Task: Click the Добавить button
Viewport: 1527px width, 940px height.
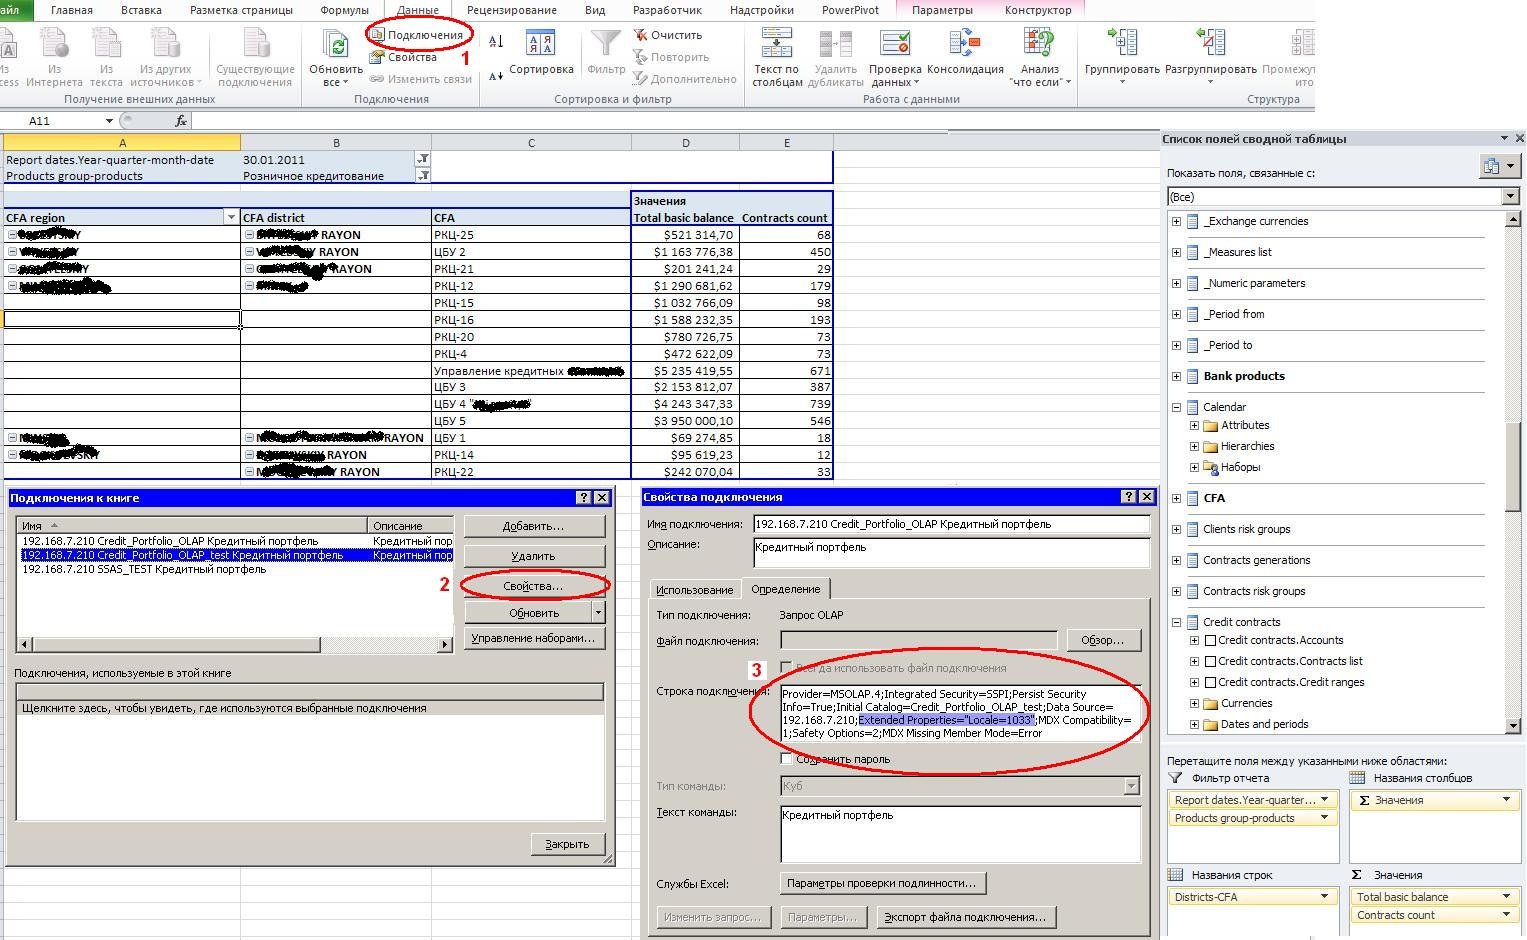Action: tap(534, 526)
